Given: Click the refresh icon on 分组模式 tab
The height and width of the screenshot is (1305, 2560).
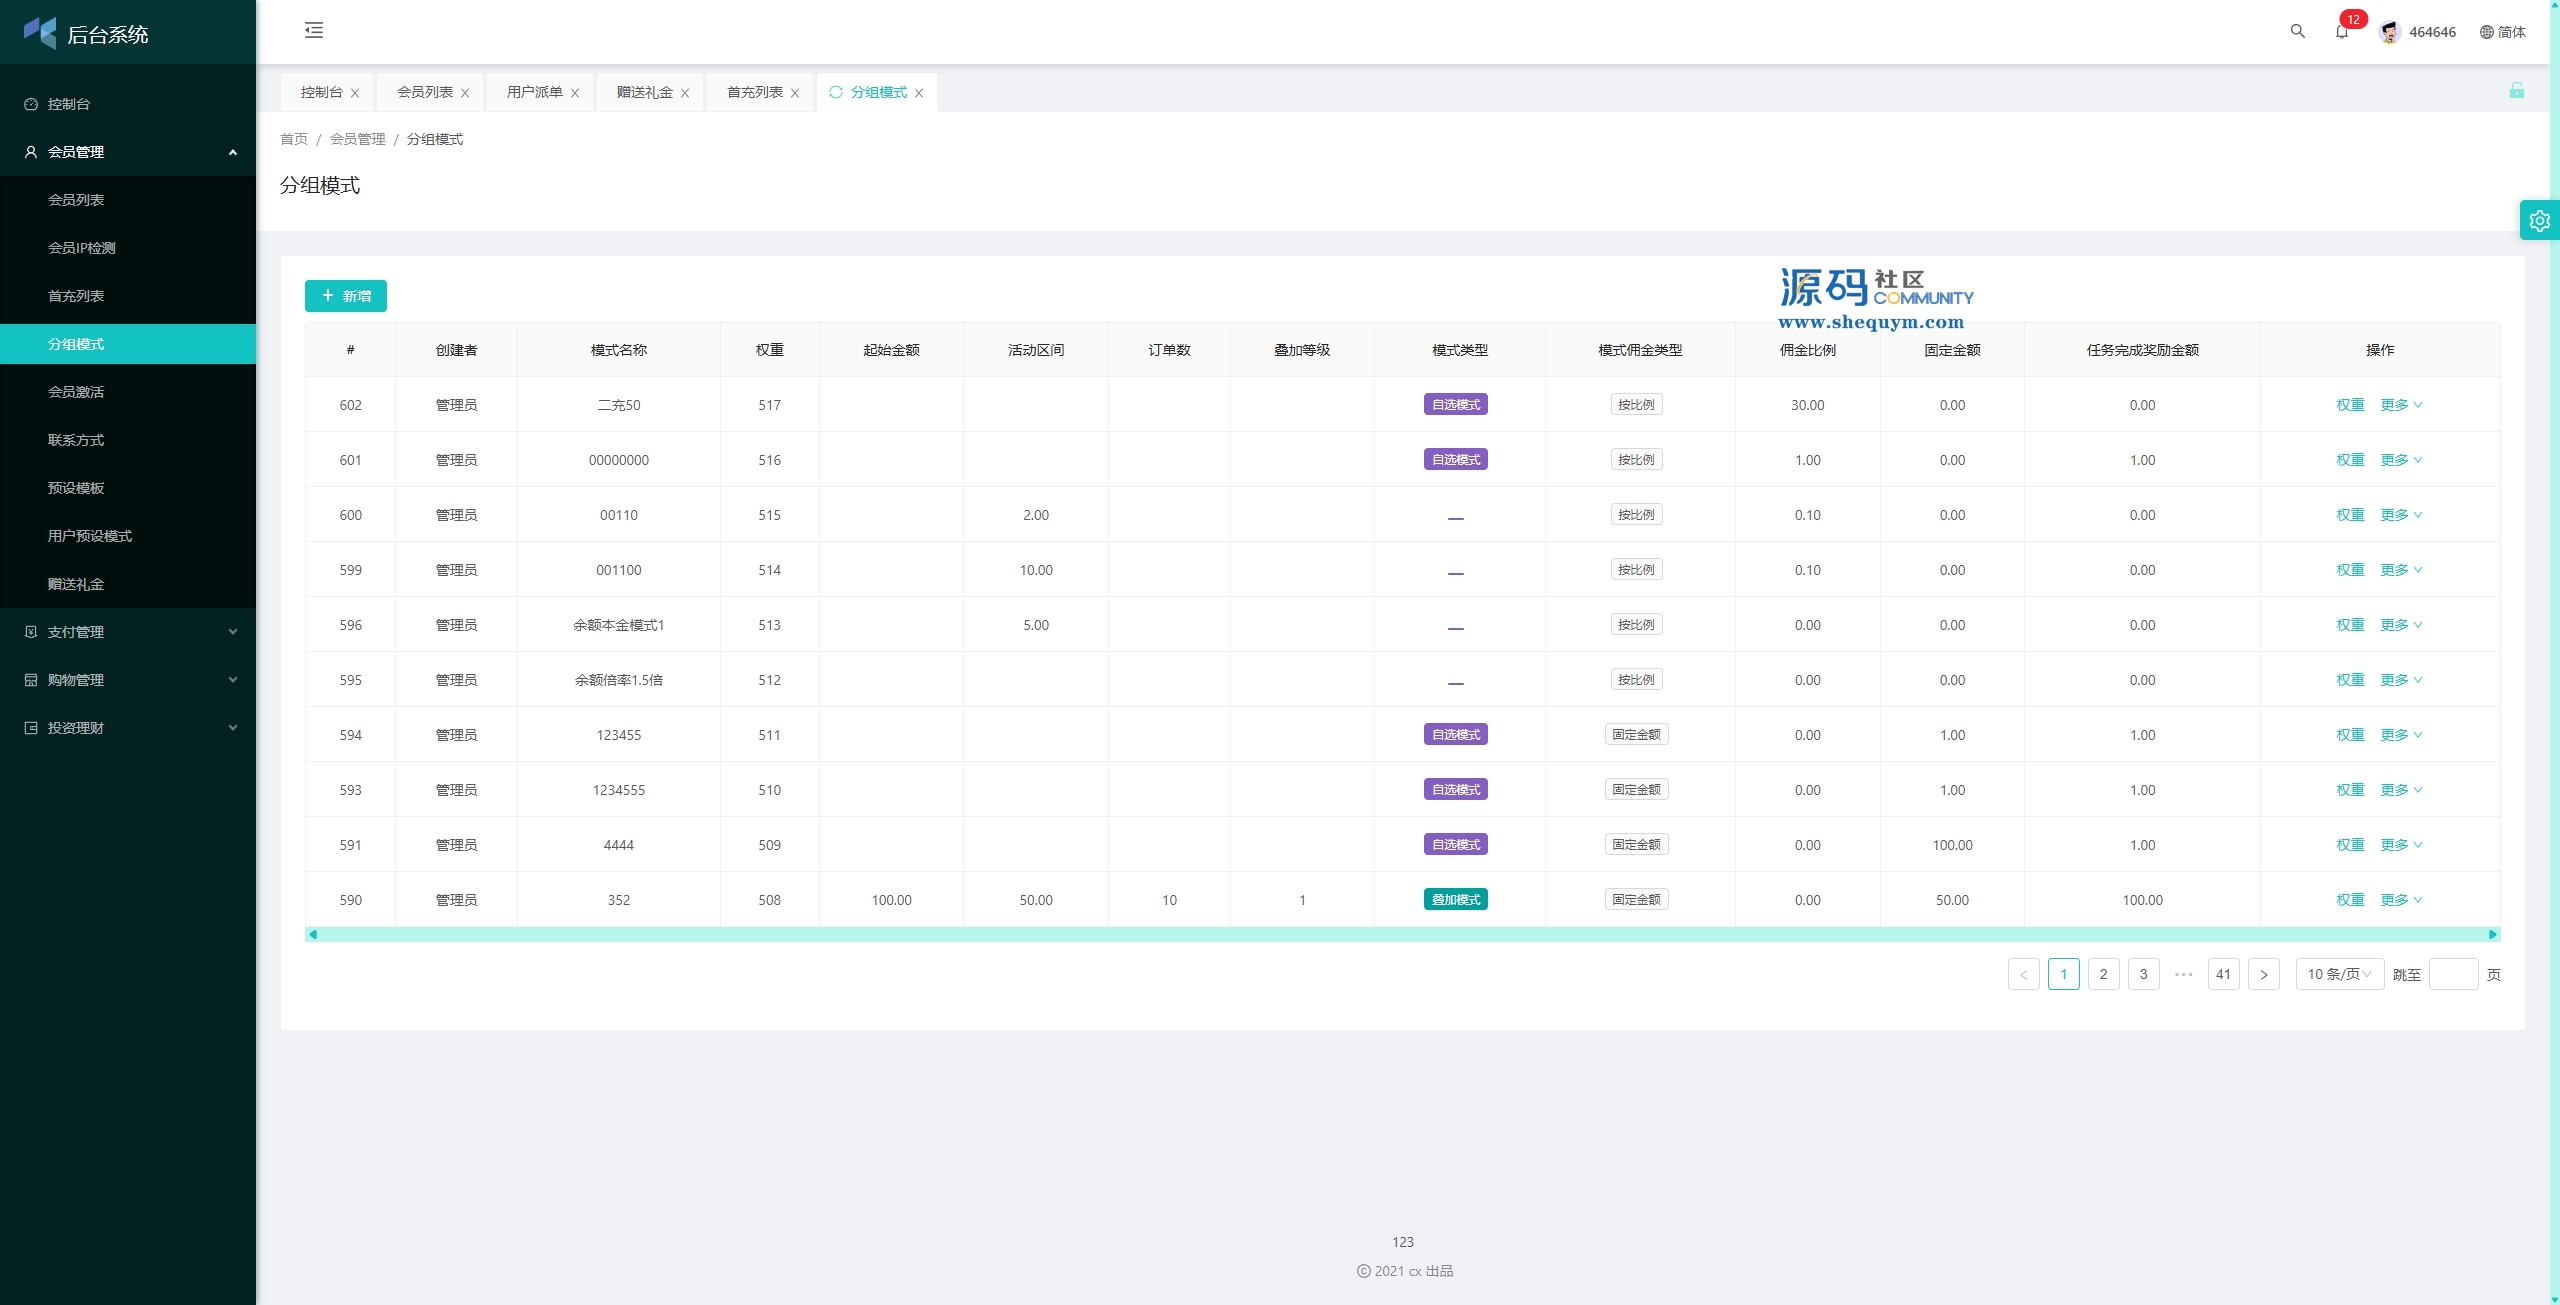Looking at the screenshot, I should pyautogui.click(x=836, y=92).
